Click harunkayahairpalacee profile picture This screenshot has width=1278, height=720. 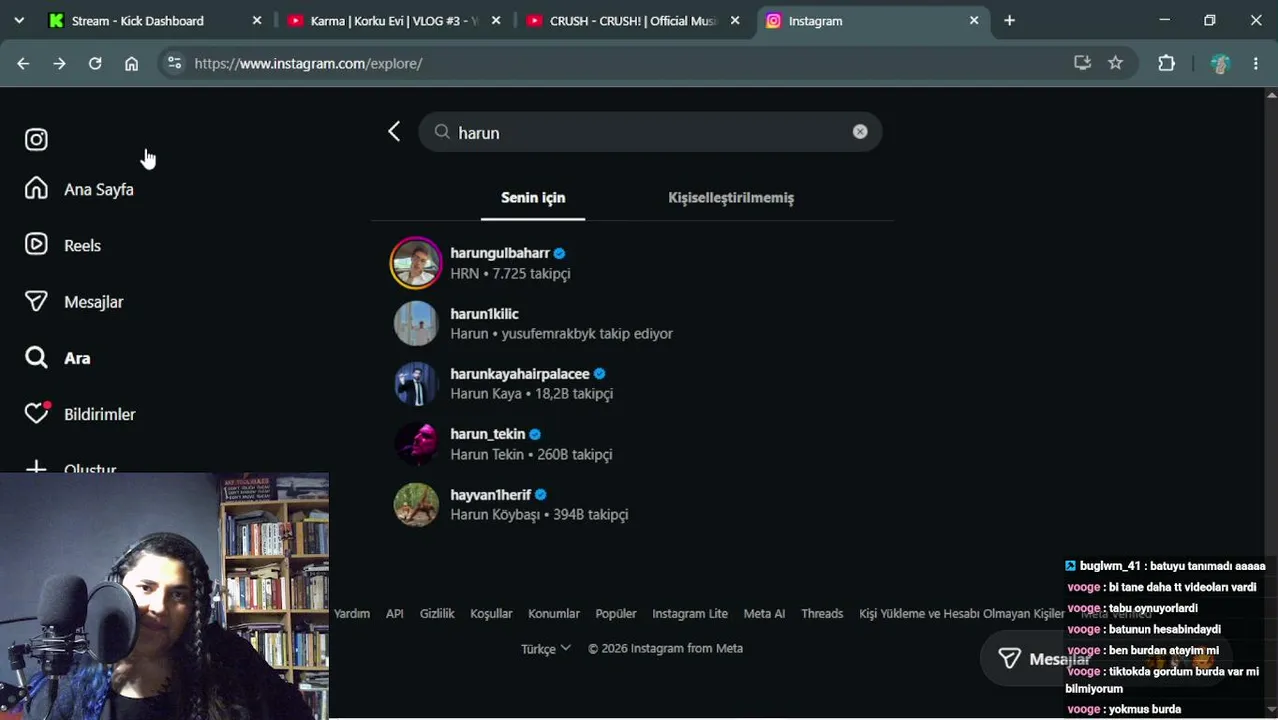[x=416, y=383]
